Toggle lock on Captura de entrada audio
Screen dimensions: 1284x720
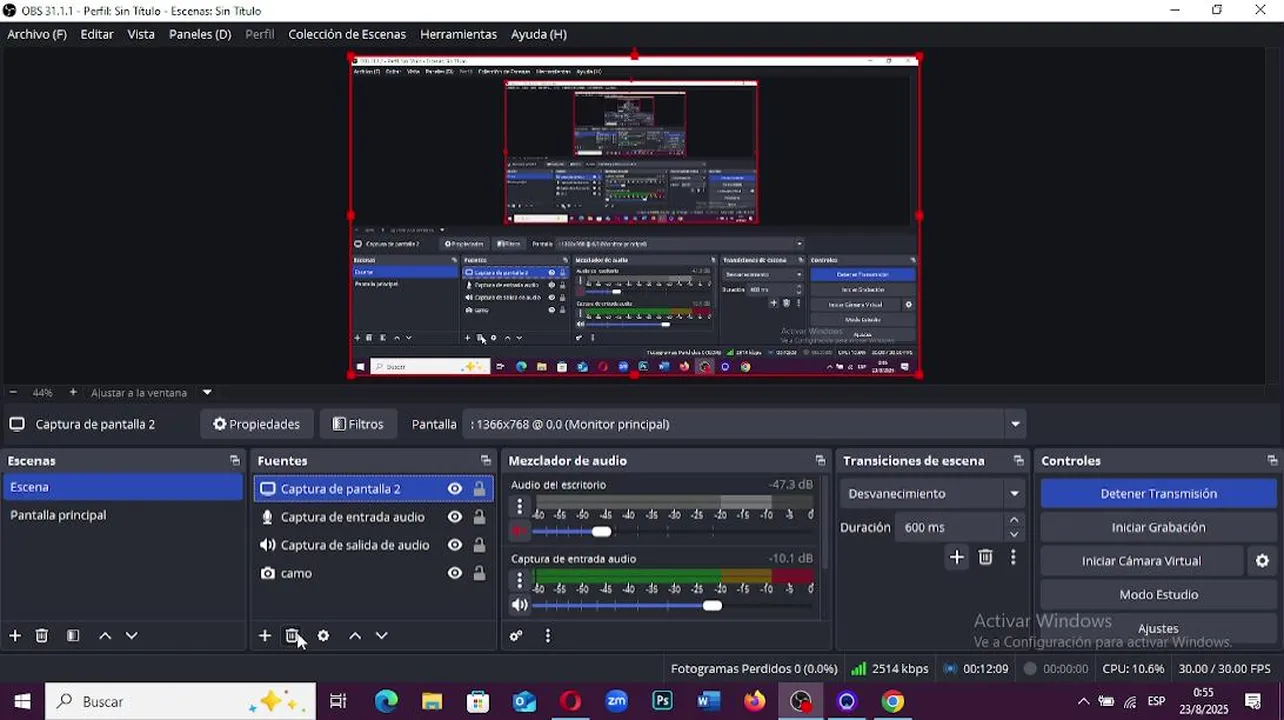click(x=479, y=517)
